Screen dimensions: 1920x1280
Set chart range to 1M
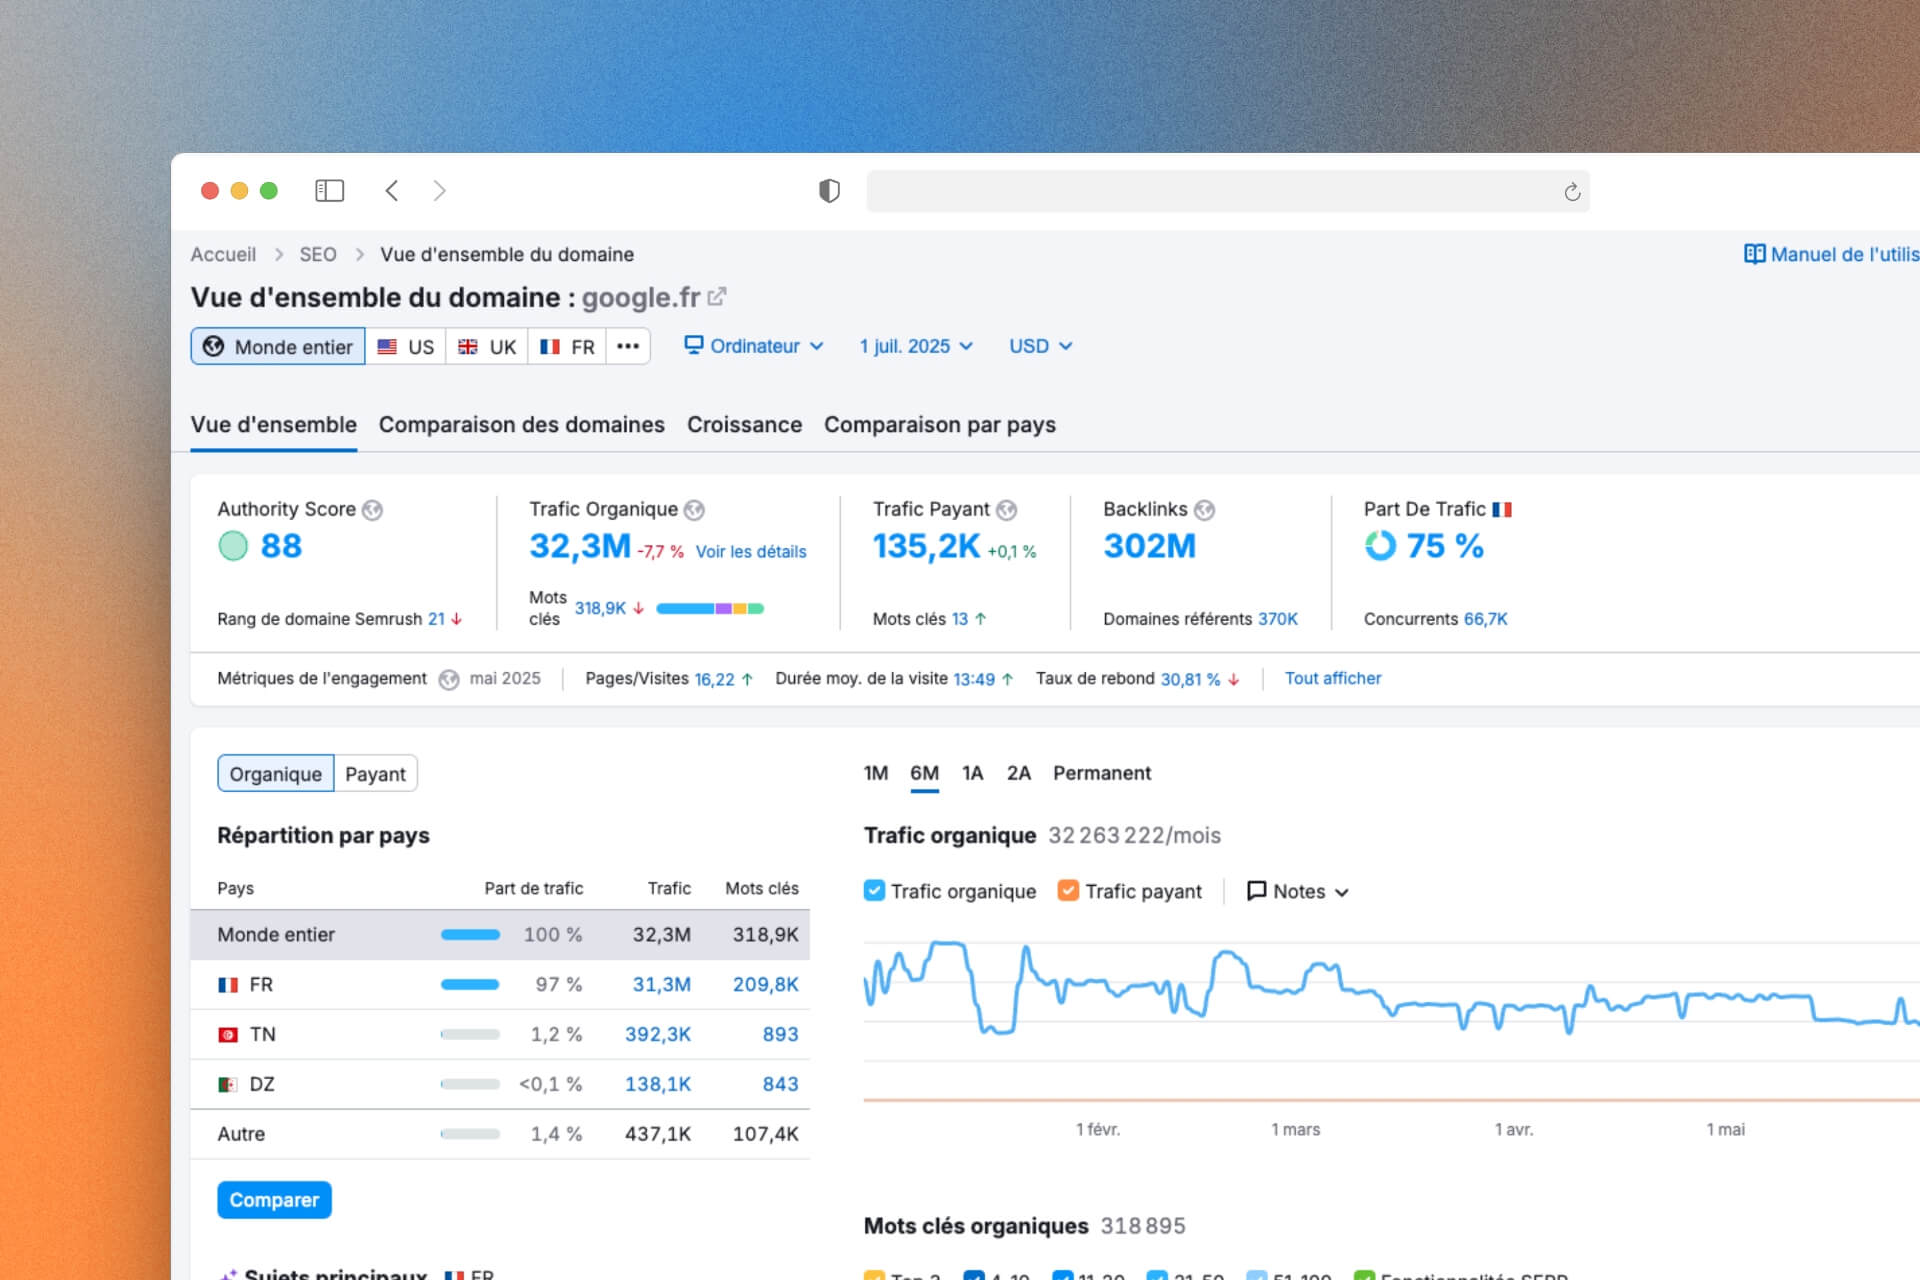click(876, 773)
